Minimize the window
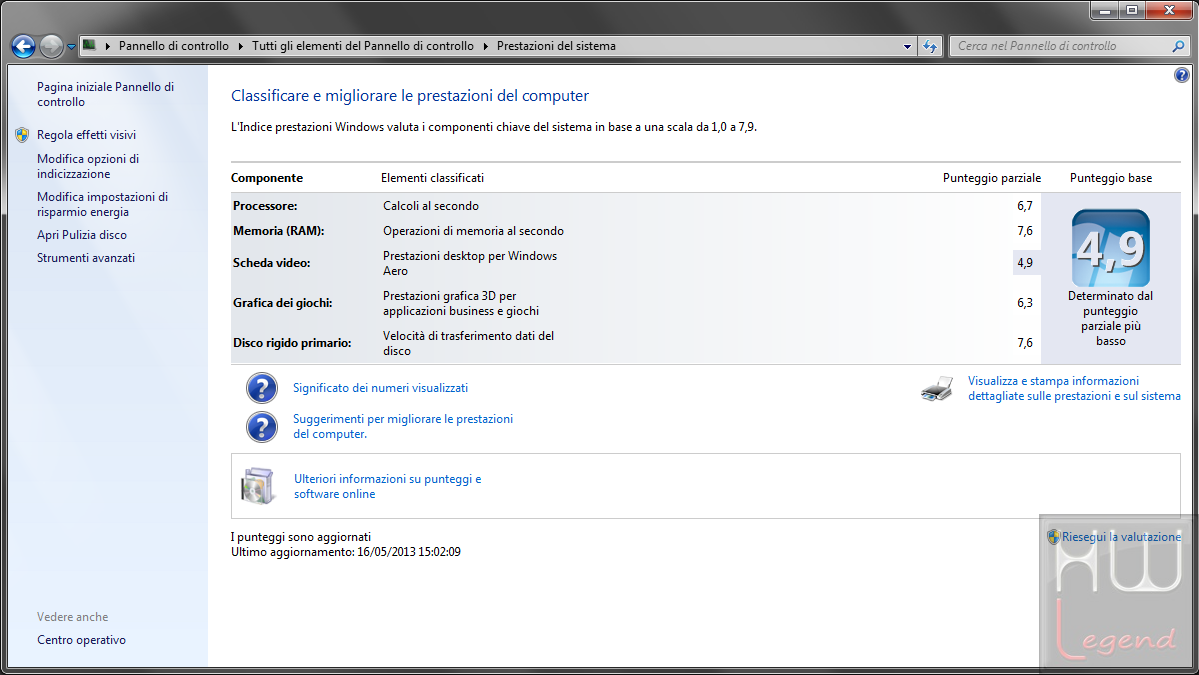This screenshot has height=675, width=1199. click(1104, 11)
